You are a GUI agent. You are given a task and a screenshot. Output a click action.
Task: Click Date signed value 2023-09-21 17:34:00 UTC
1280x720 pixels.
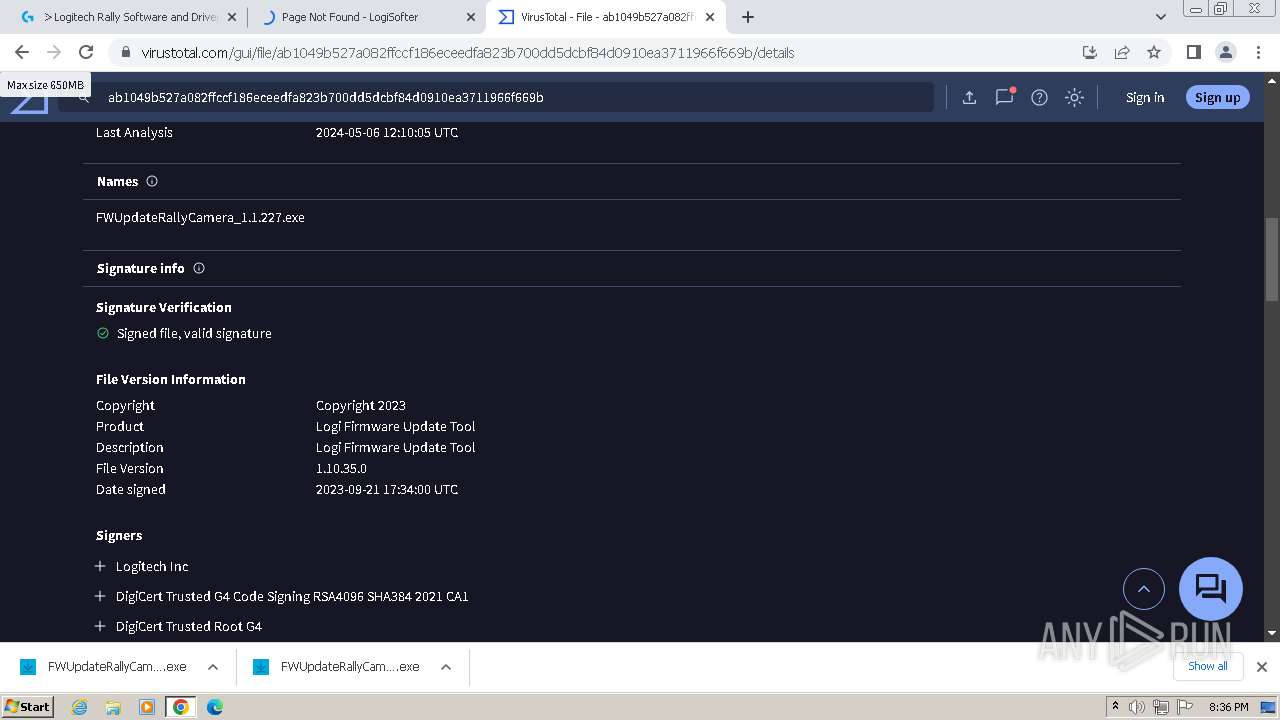tap(387, 489)
